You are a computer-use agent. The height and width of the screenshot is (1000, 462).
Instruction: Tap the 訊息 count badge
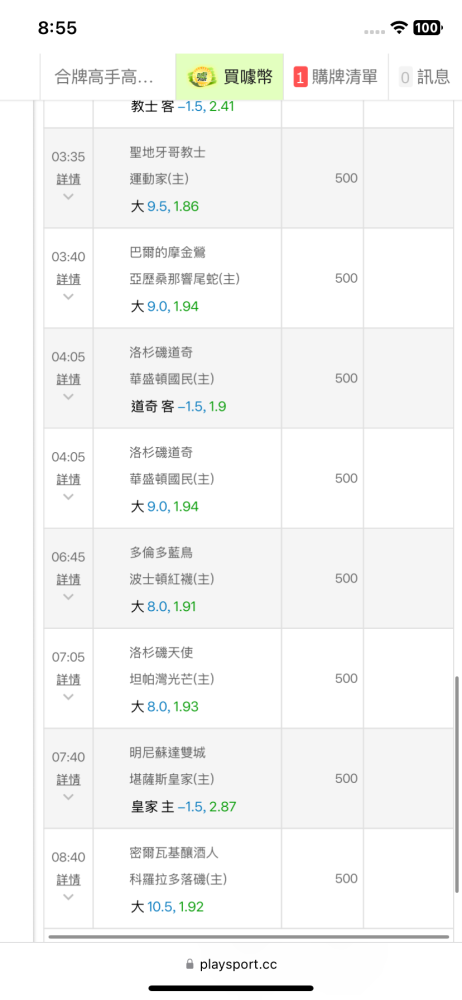[405, 78]
